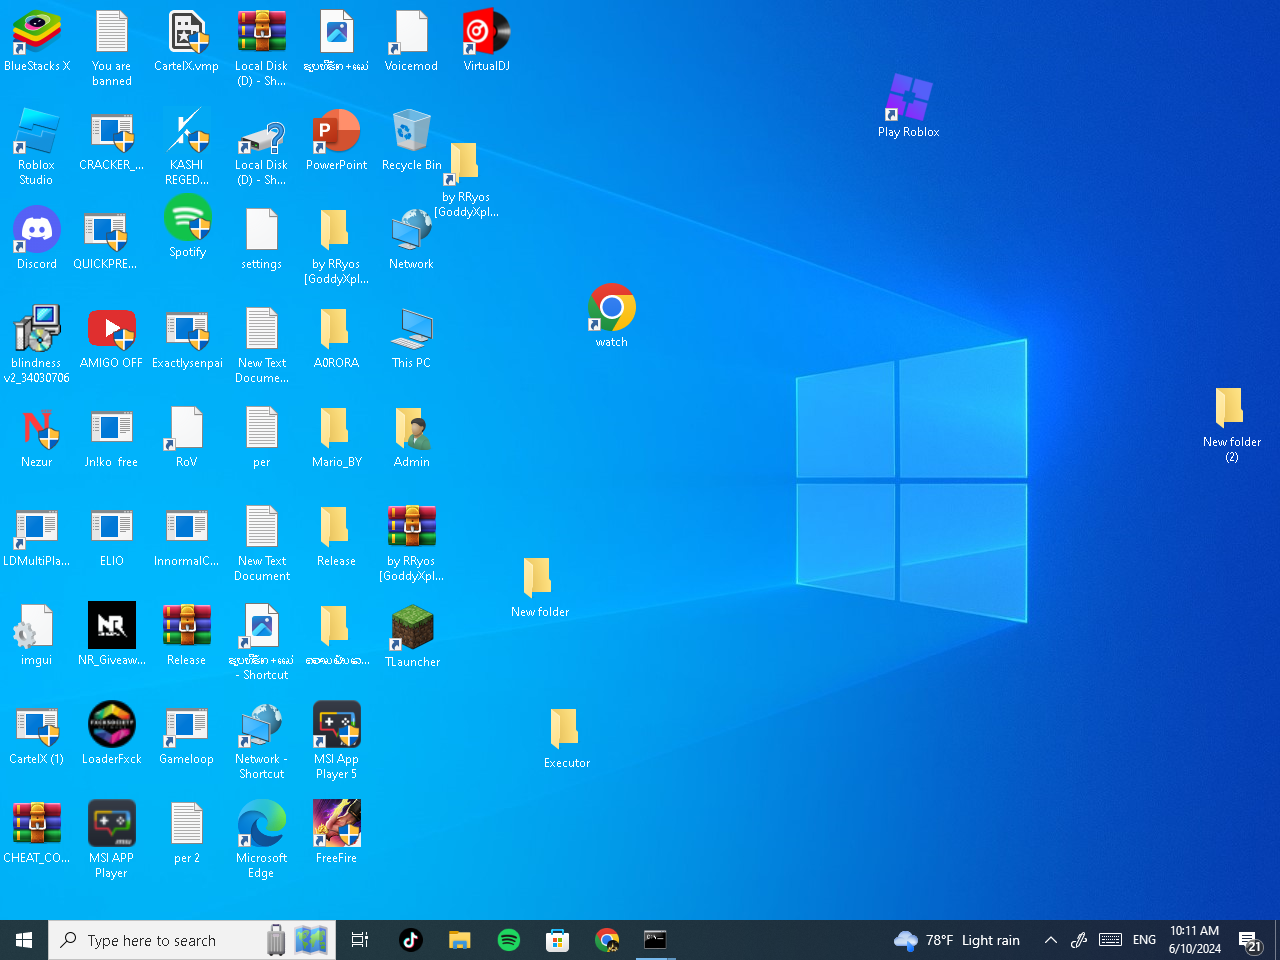1280x960 pixels.
Task: Launch Microsoft Edge from the desktop
Action: [x=262, y=840]
